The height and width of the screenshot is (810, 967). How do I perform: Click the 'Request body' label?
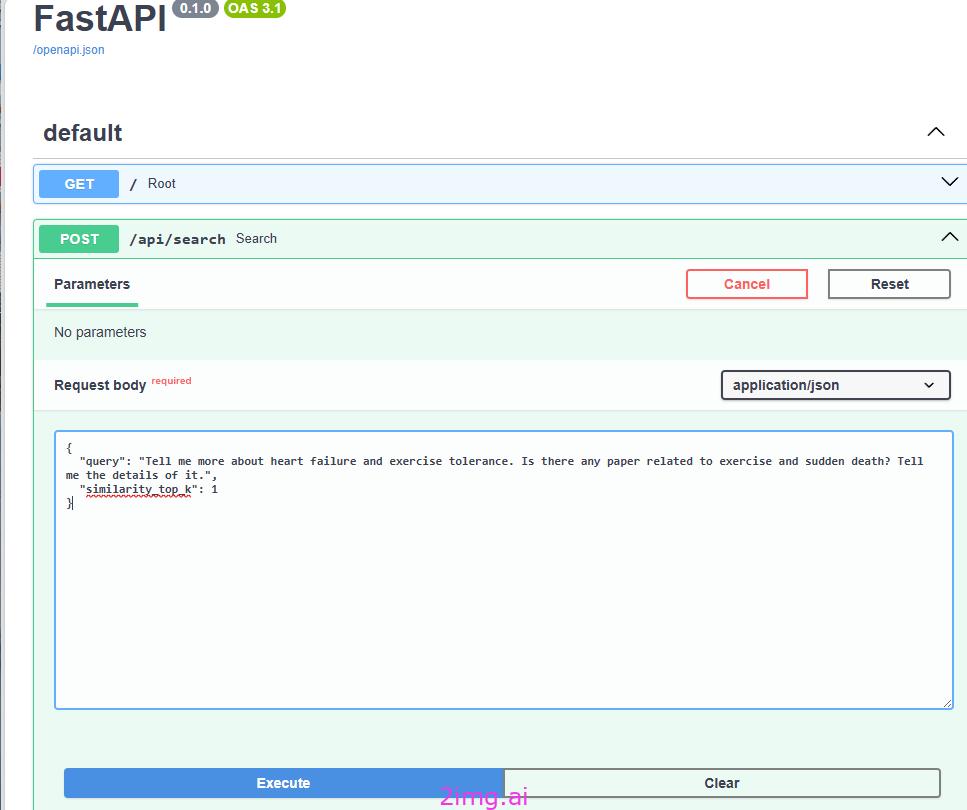click(100, 385)
